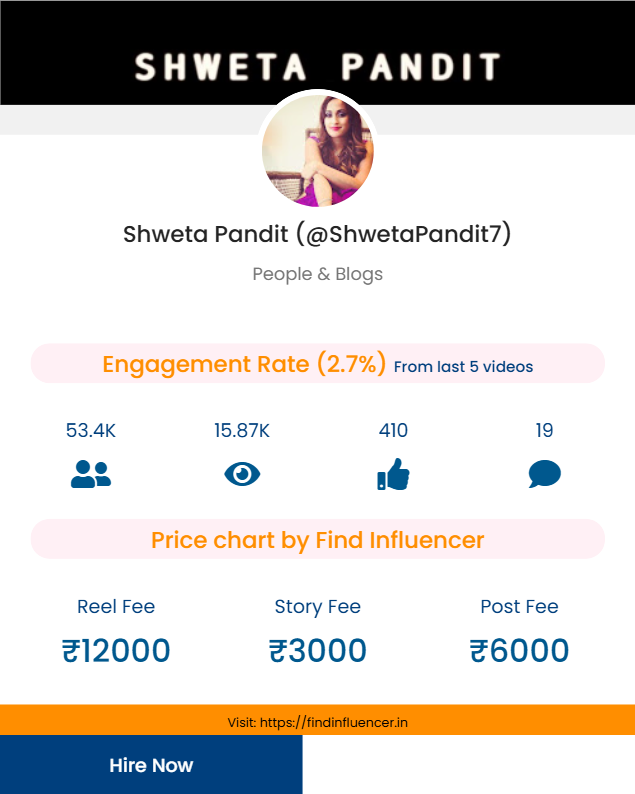This screenshot has width=635, height=794.
Task: Select the Story Fee label
Action: click(x=318, y=607)
